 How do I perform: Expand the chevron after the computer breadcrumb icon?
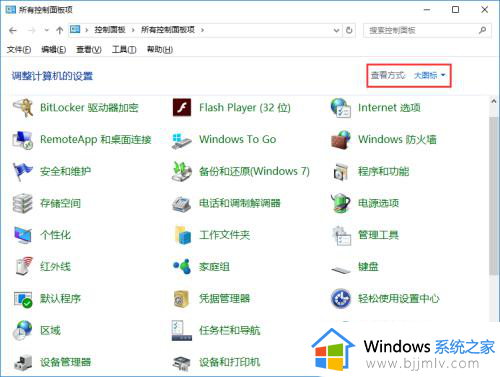[87, 30]
